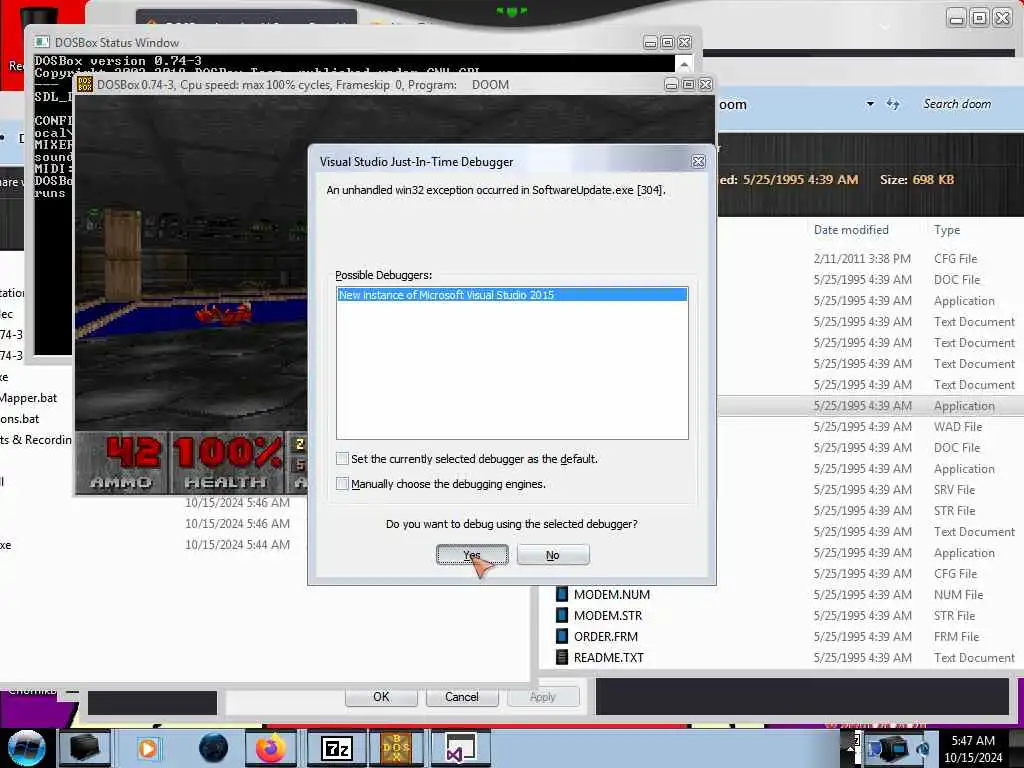Click the taskbar clock showing 5:47 AM

click(x=973, y=749)
